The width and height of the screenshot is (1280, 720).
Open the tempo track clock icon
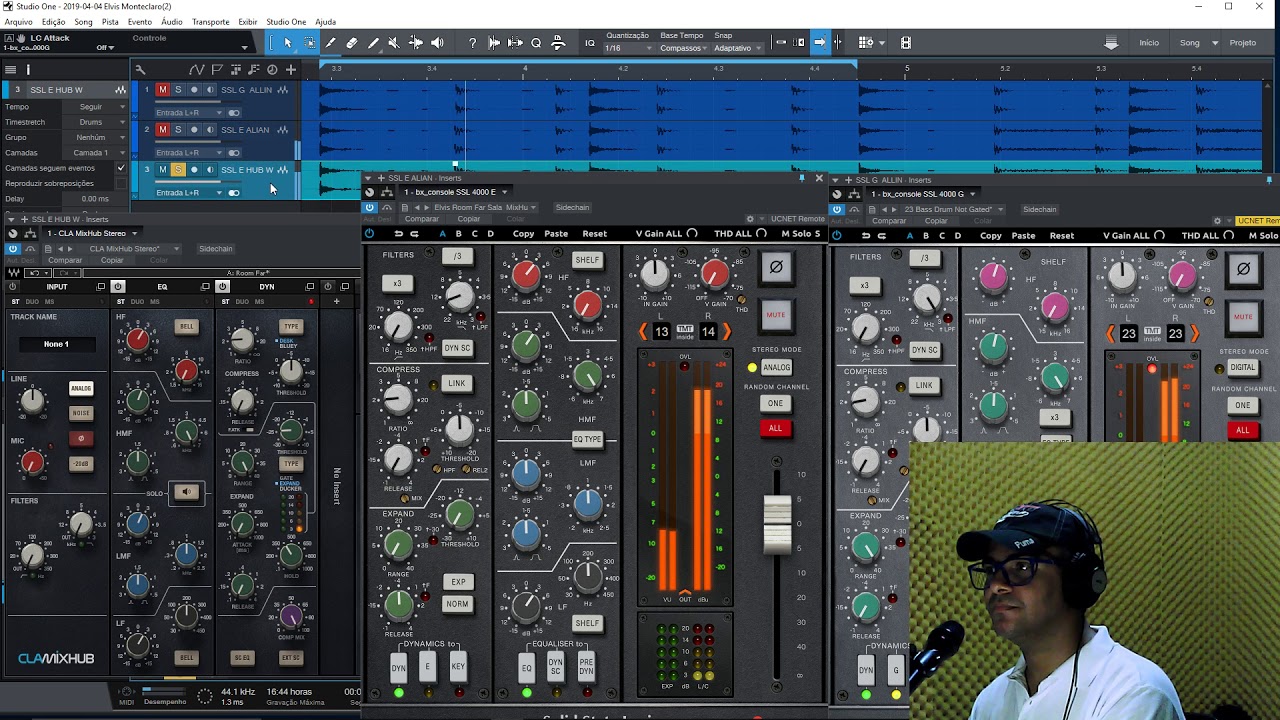tap(271, 69)
